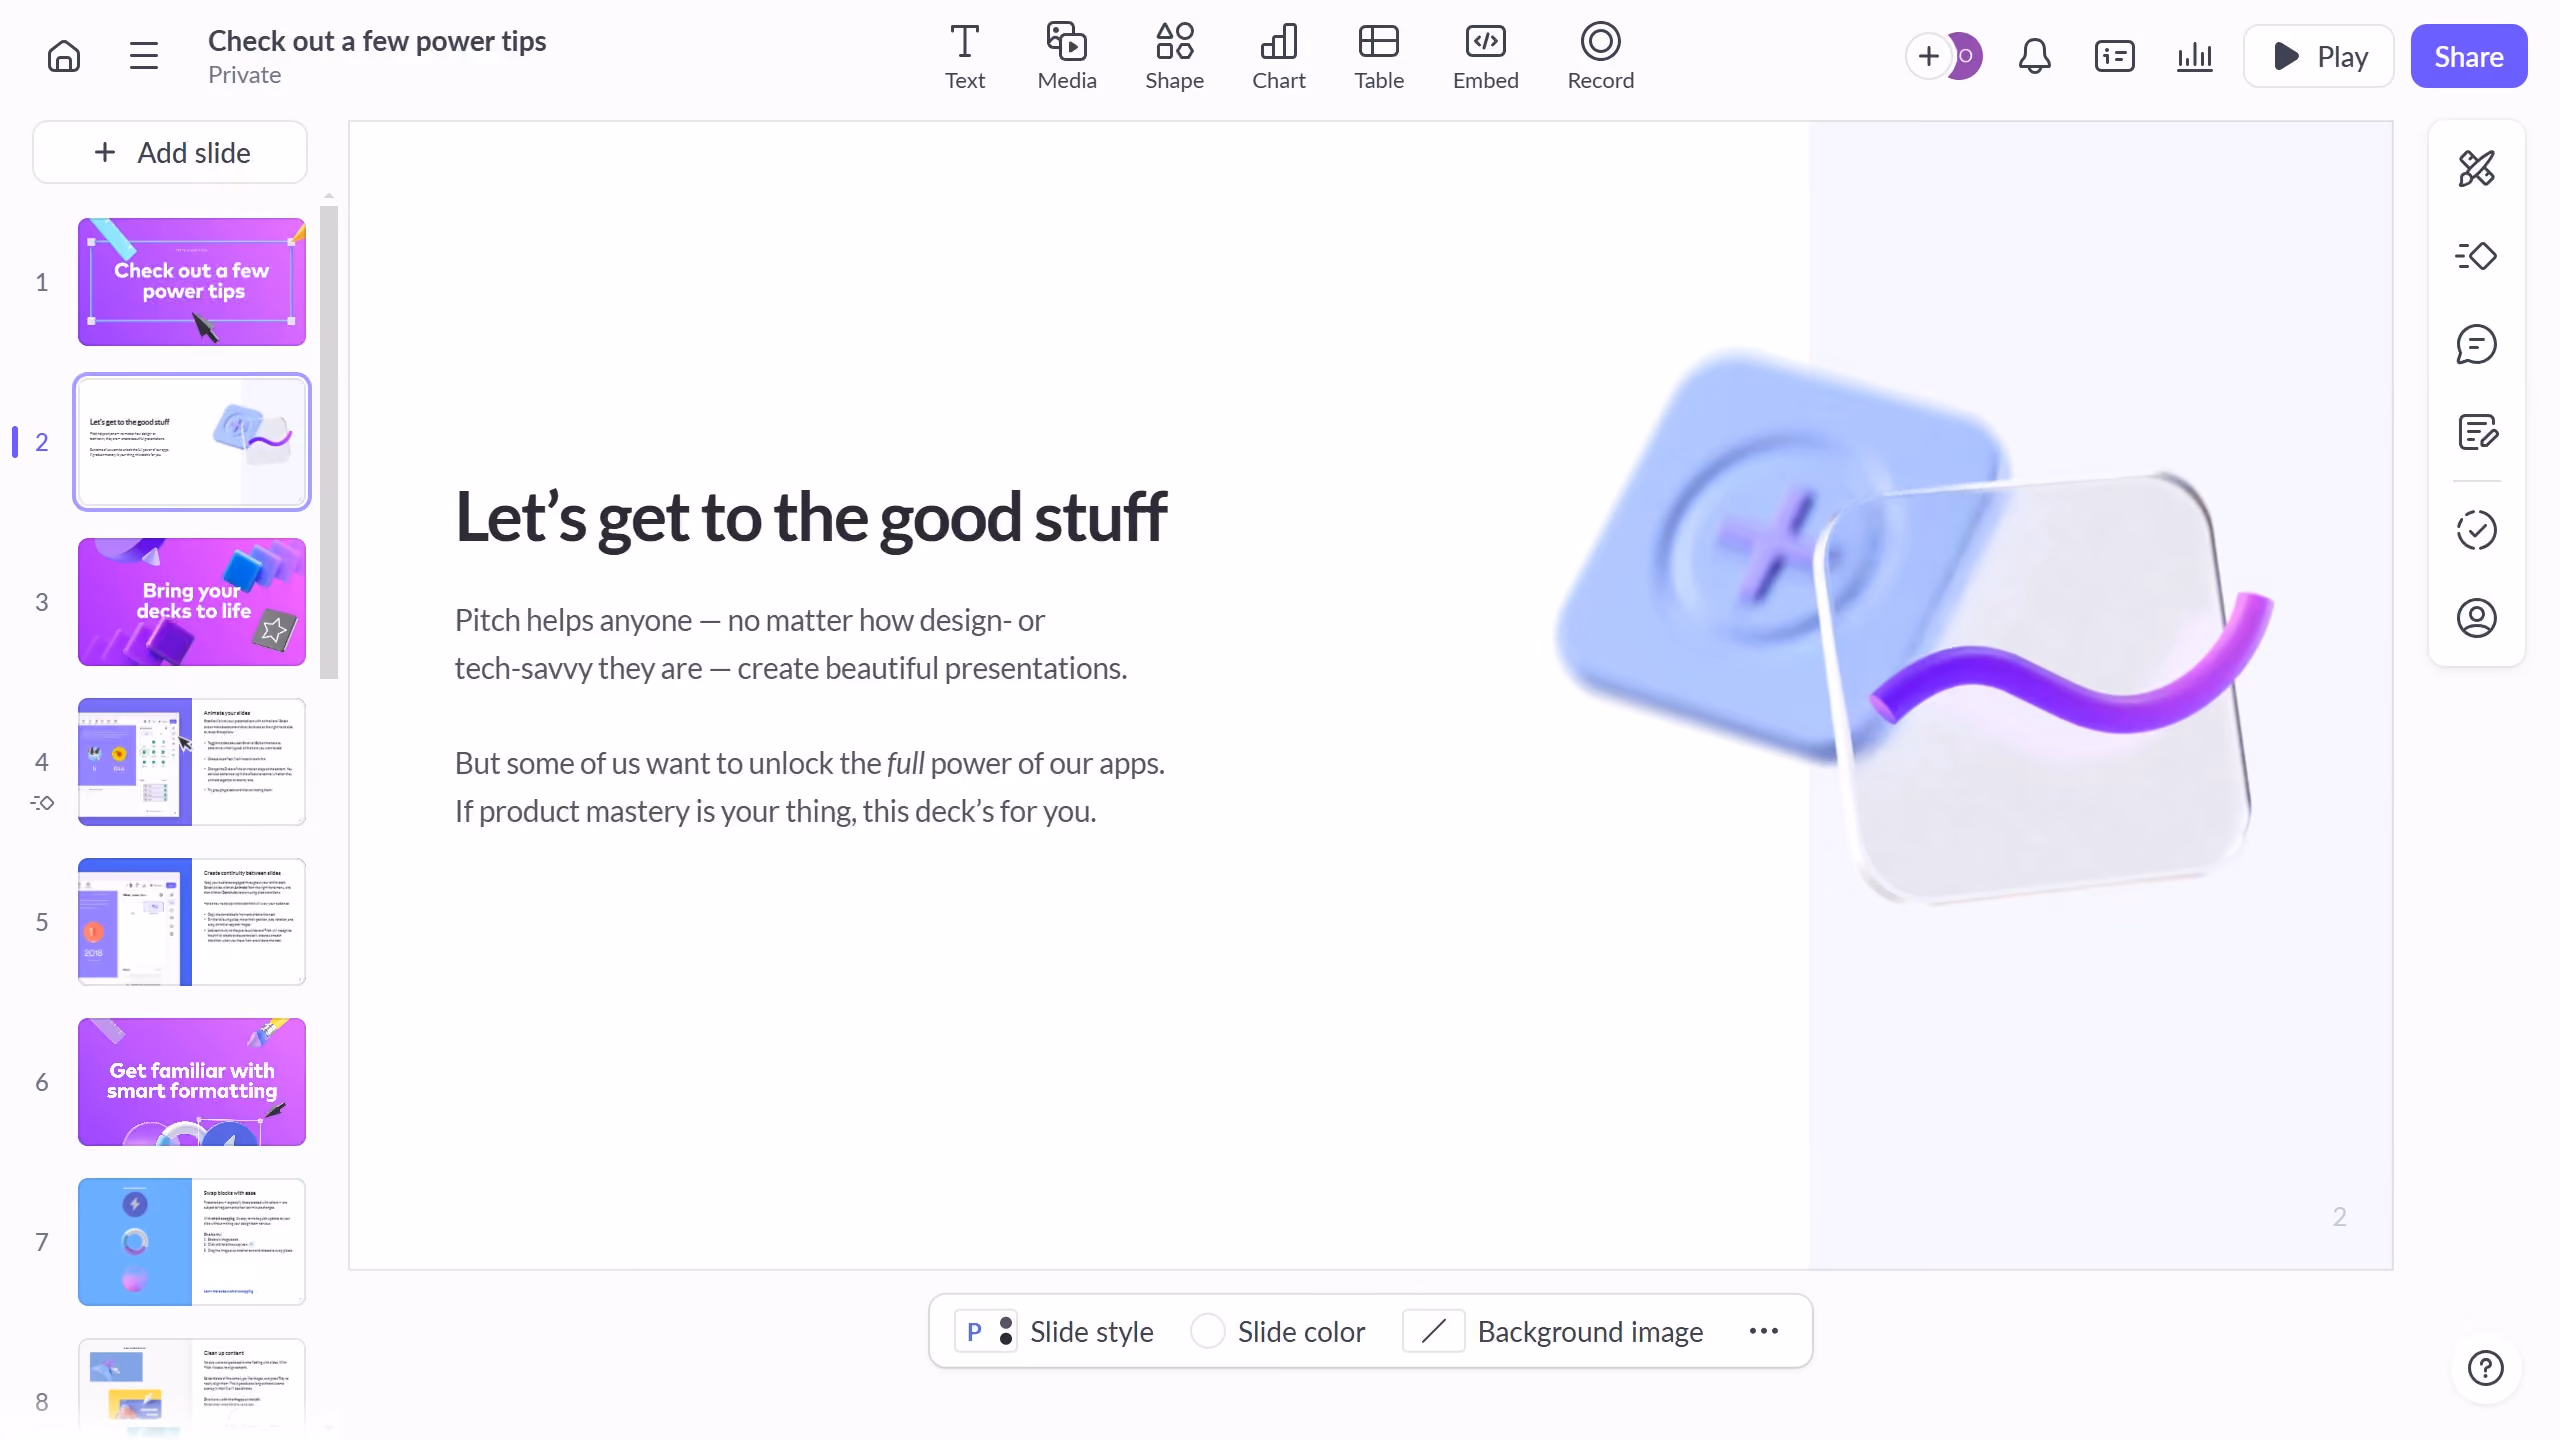Click the slide panel scrollbar
The width and height of the screenshot is (2560, 1440).
click(329, 442)
